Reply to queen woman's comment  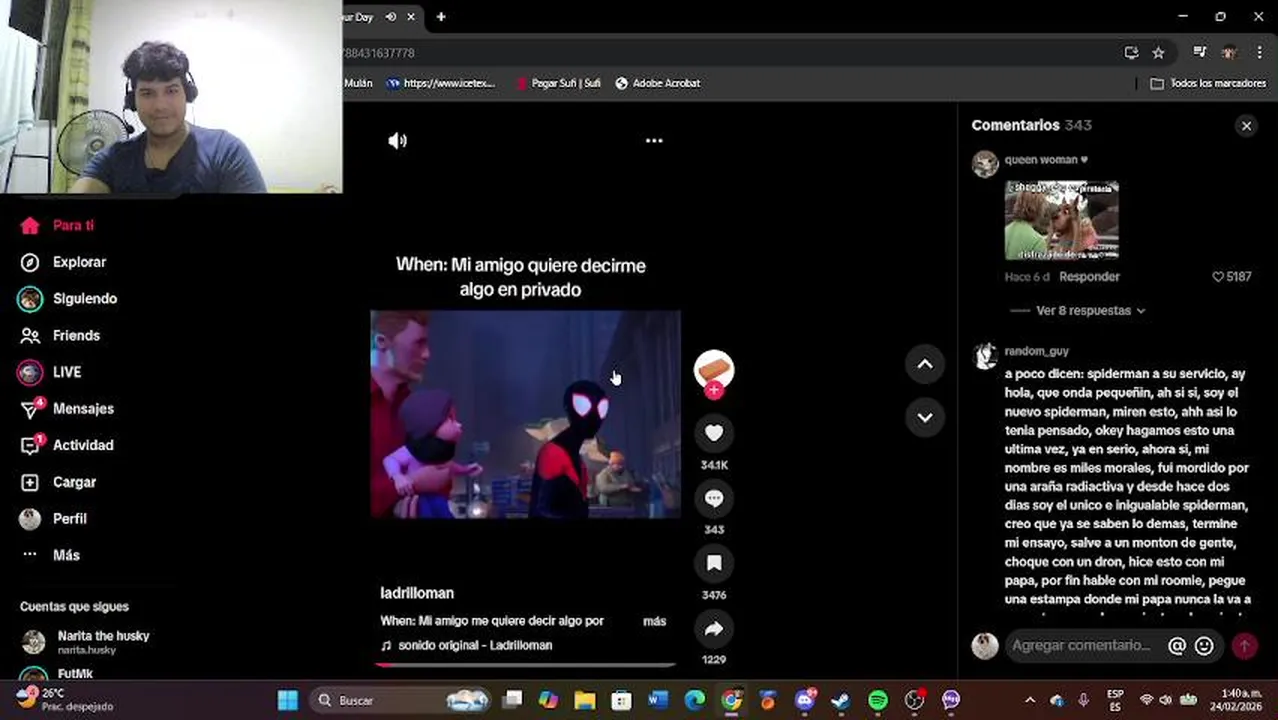1089,277
